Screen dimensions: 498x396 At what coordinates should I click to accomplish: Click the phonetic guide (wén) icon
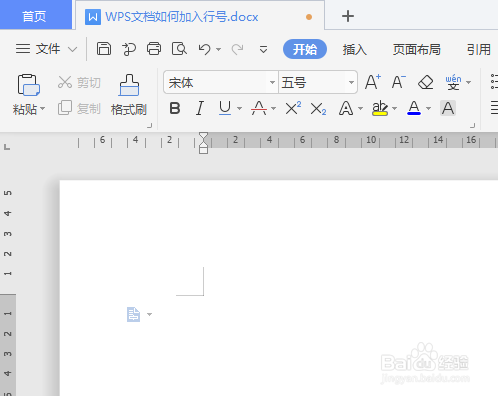[453, 82]
